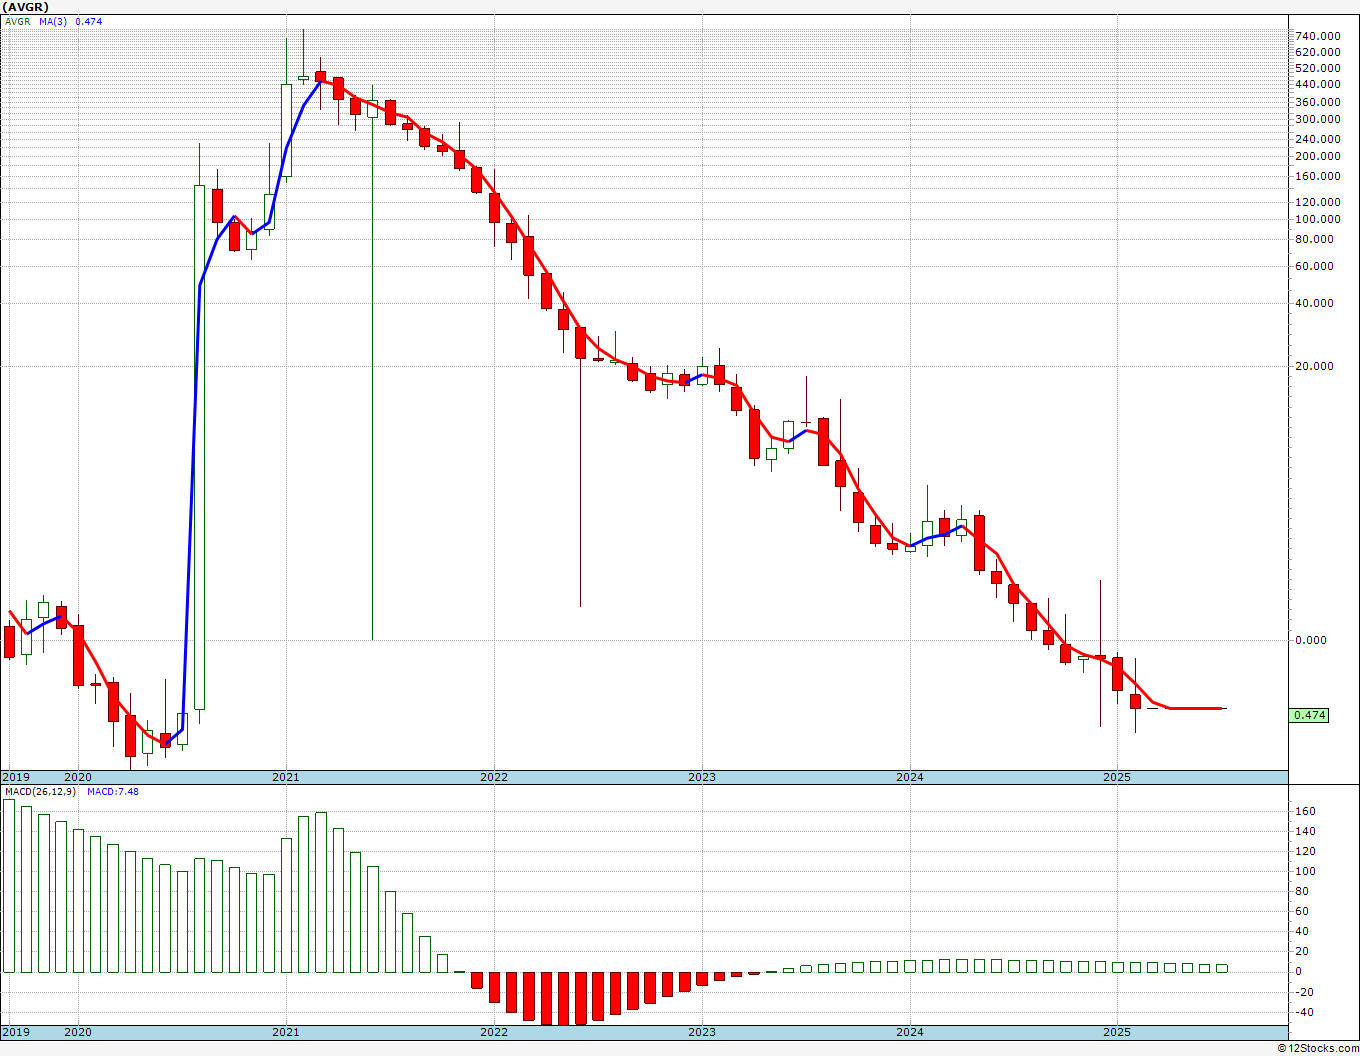The width and height of the screenshot is (1360, 1056).
Task: Click 2025 on the MACD panel time axis
Action: point(1117,1033)
